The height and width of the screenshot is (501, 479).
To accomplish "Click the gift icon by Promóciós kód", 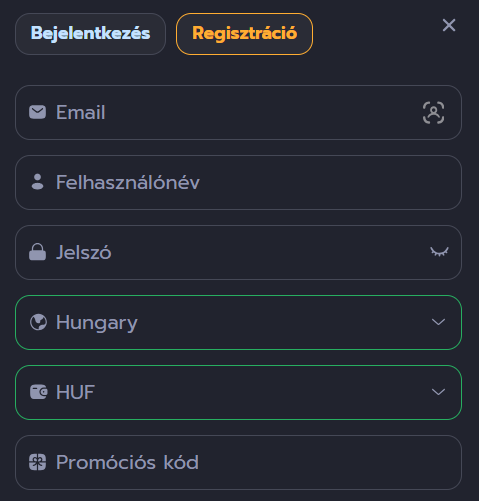I will (37, 462).
